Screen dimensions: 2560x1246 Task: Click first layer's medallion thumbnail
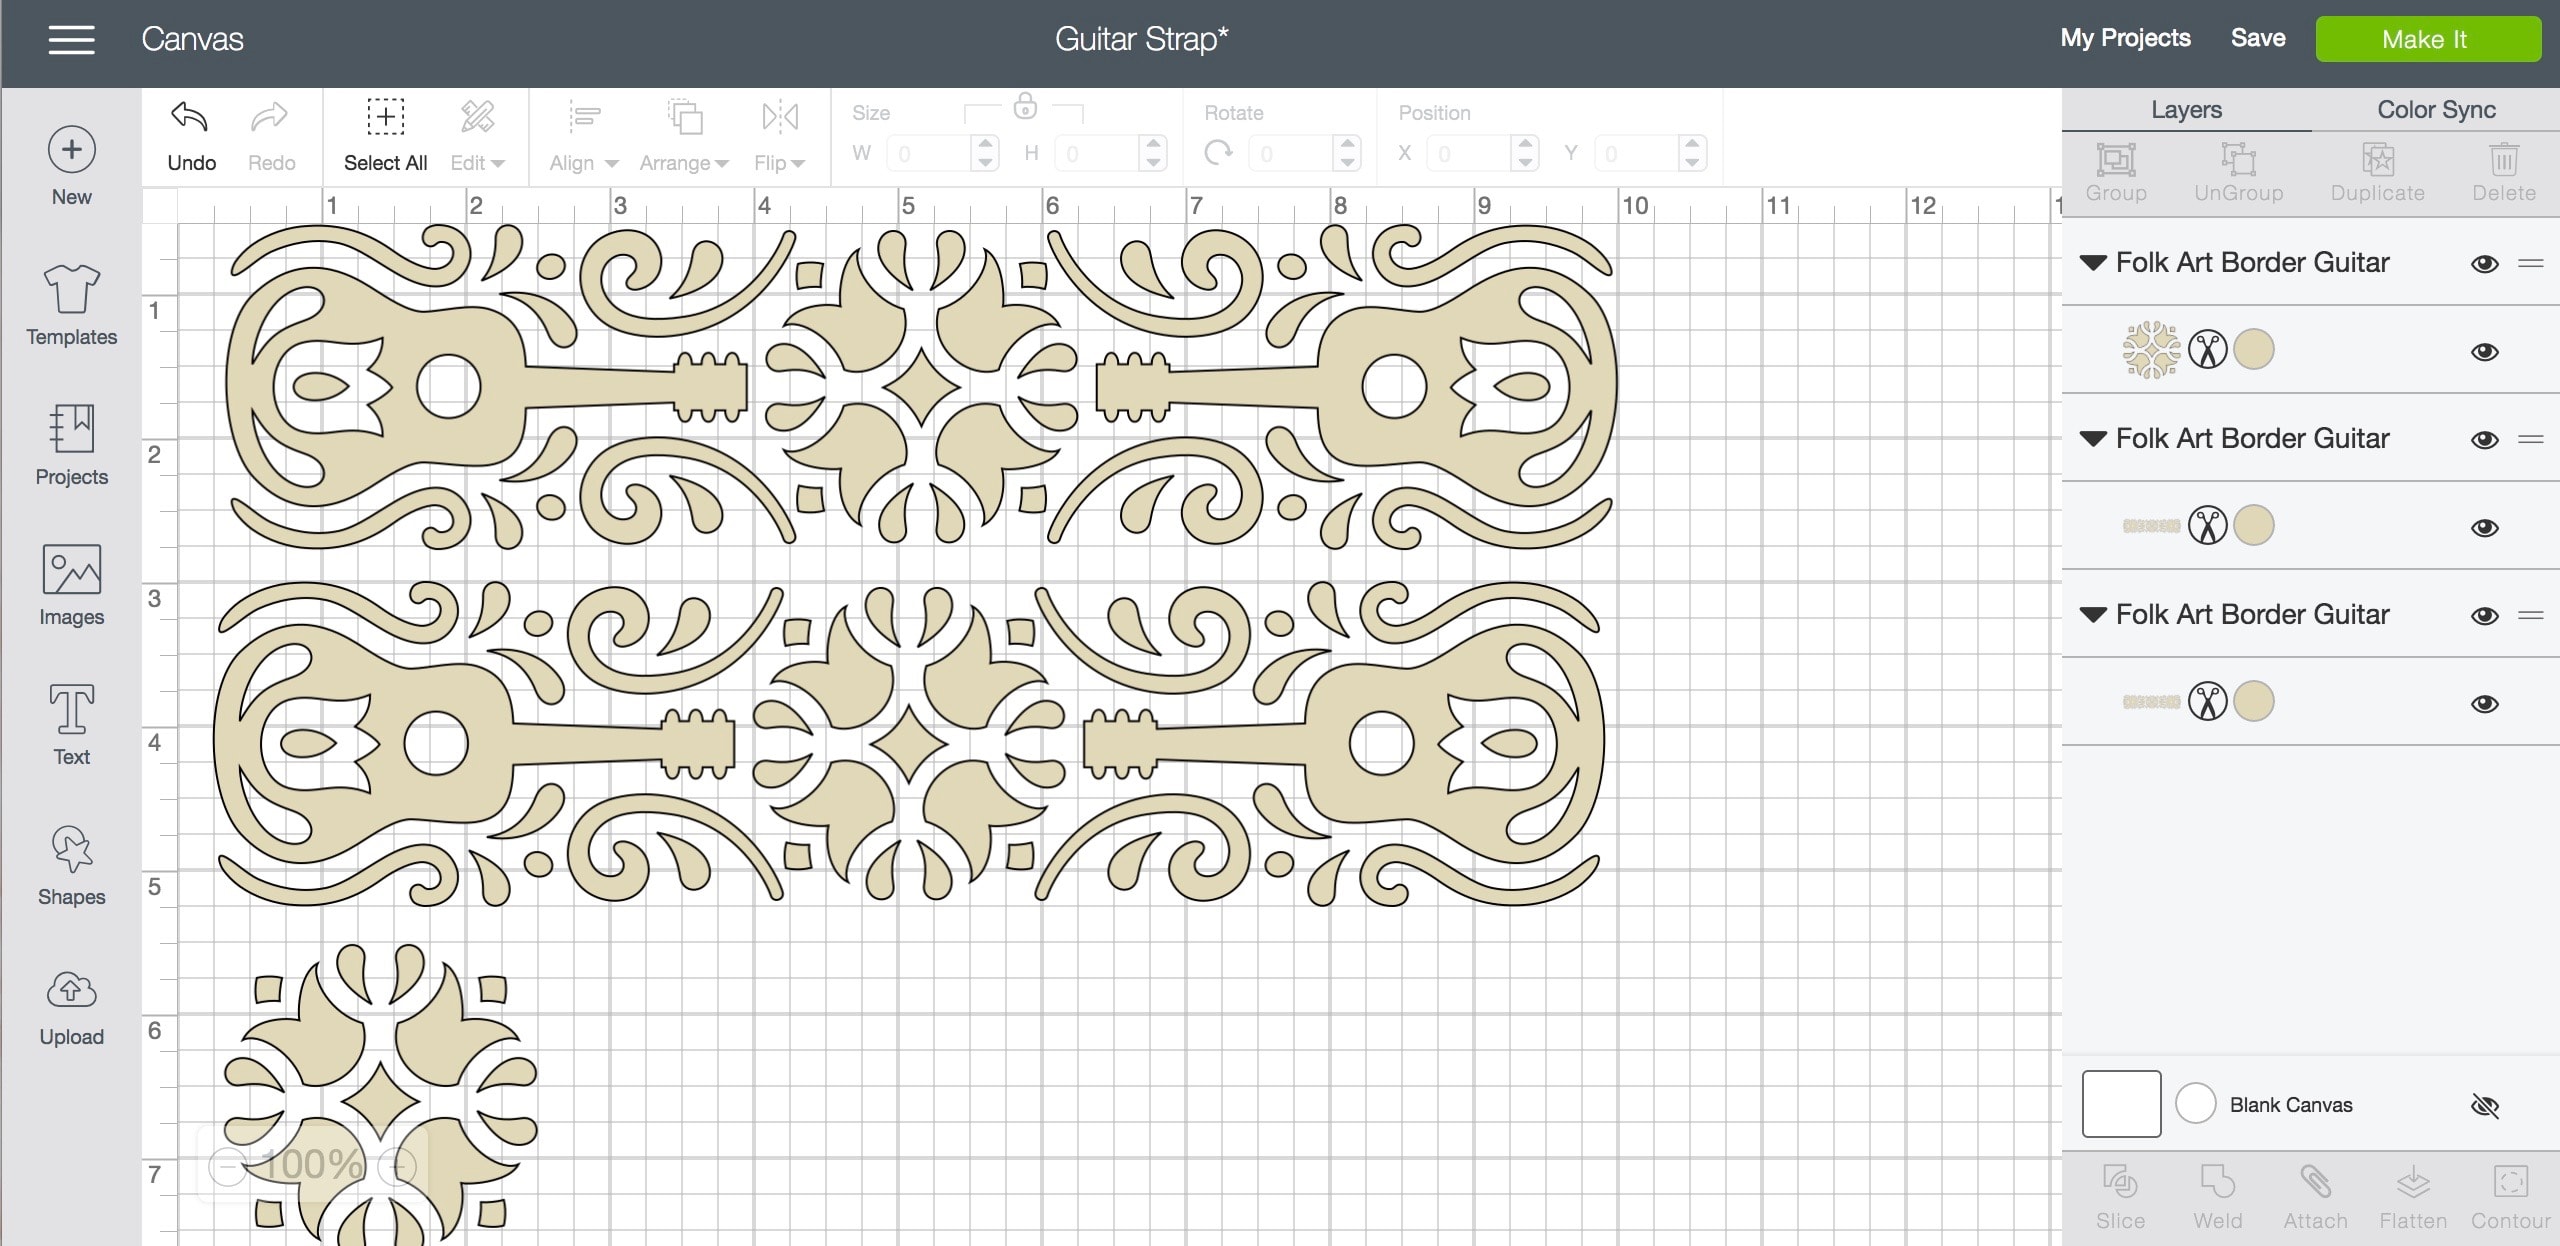coord(2151,350)
